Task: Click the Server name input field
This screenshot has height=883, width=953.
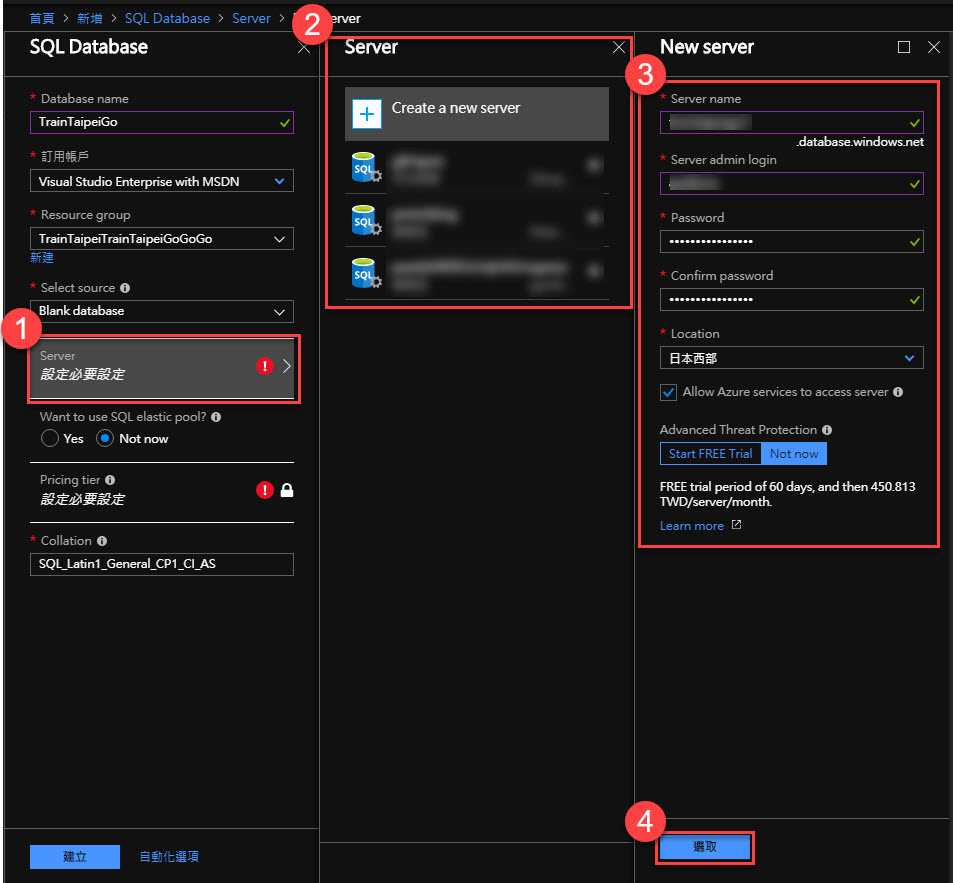Action: pos(791,122)
